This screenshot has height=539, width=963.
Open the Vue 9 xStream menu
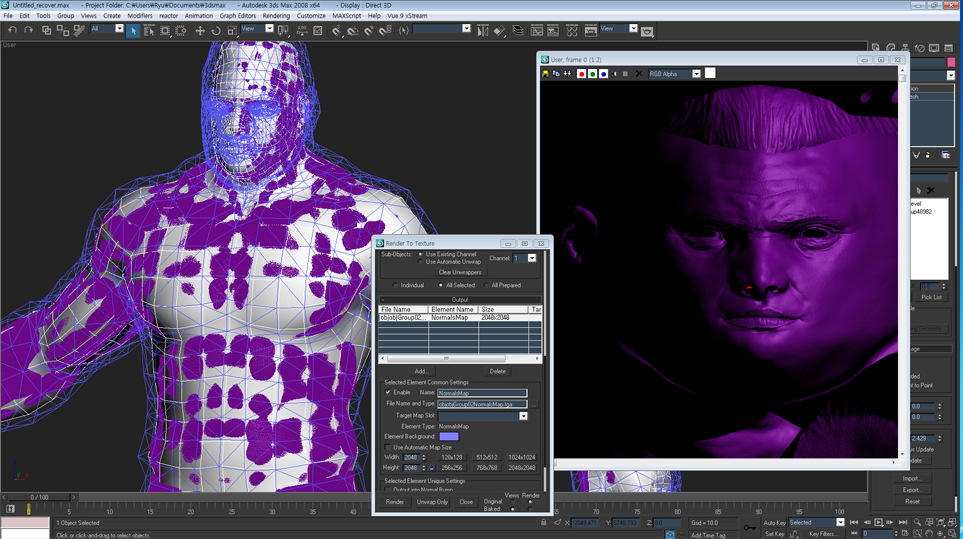pyautogui.click(x=407, y=16)
